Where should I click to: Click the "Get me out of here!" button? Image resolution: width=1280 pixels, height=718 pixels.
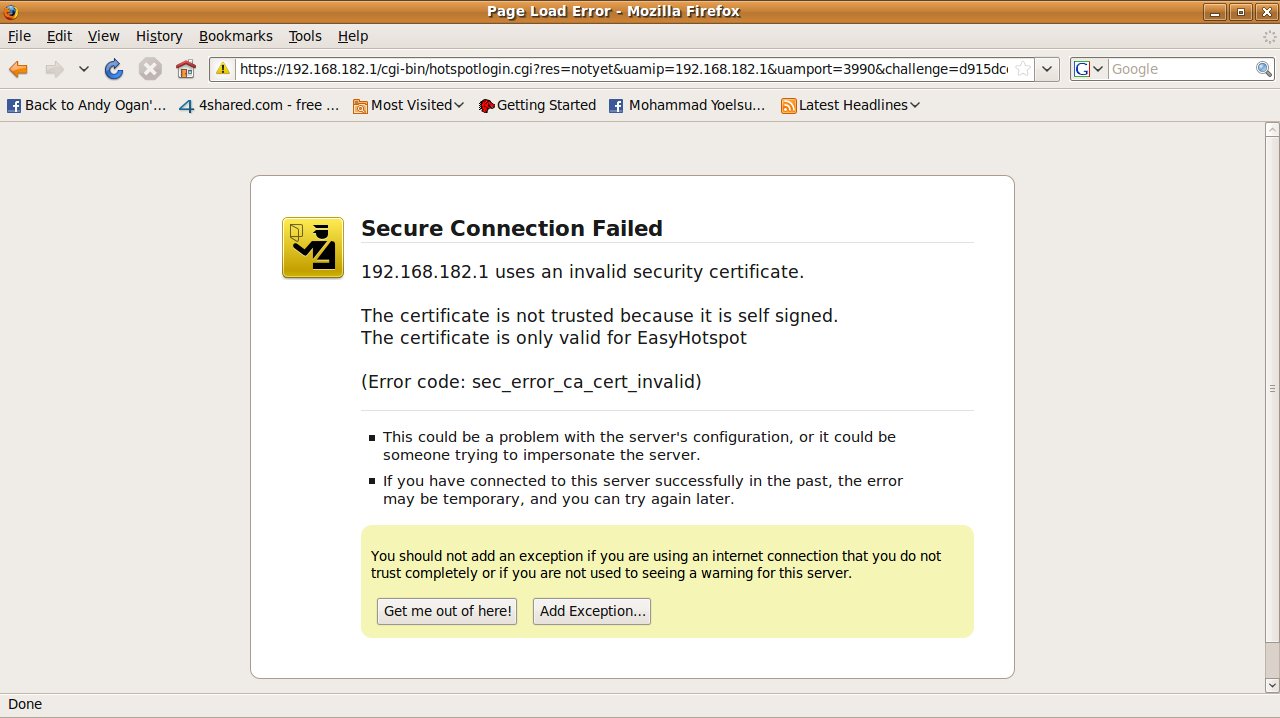coord(447,611)
